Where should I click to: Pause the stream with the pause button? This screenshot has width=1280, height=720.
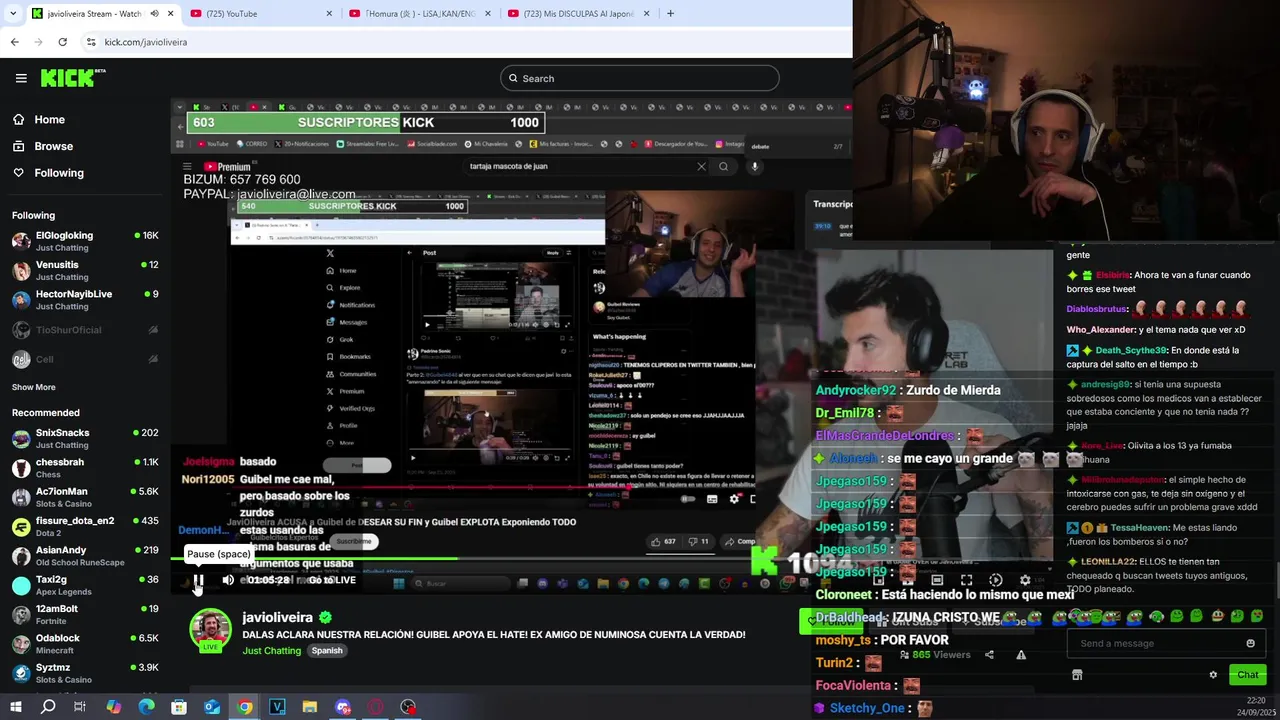(198, 580)
